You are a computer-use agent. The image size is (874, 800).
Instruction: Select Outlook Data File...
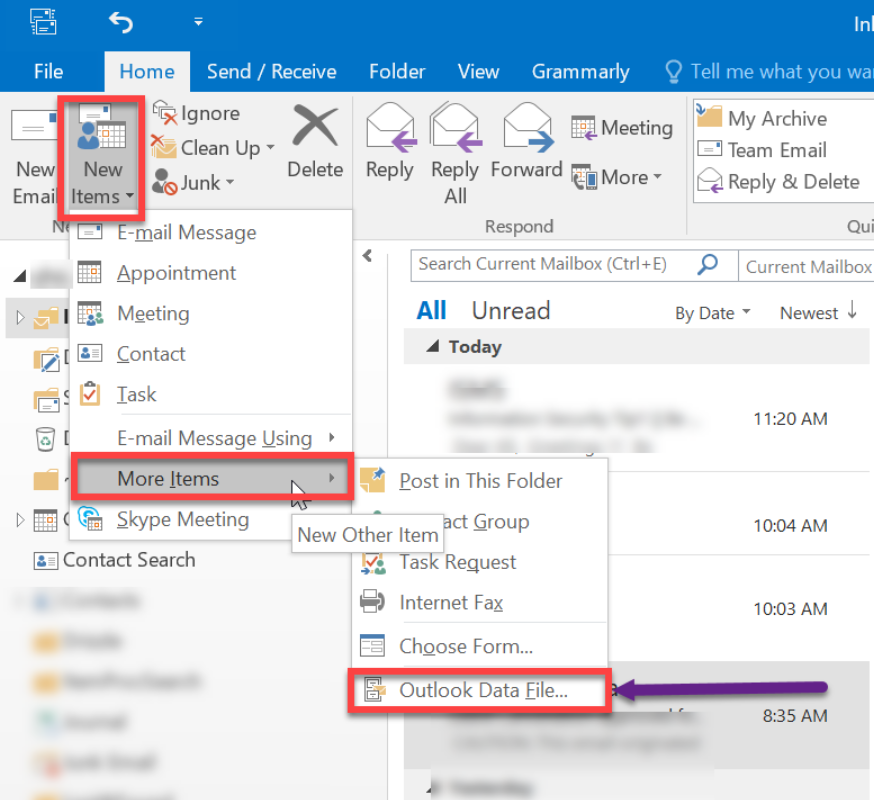click(x=481, y=690)
